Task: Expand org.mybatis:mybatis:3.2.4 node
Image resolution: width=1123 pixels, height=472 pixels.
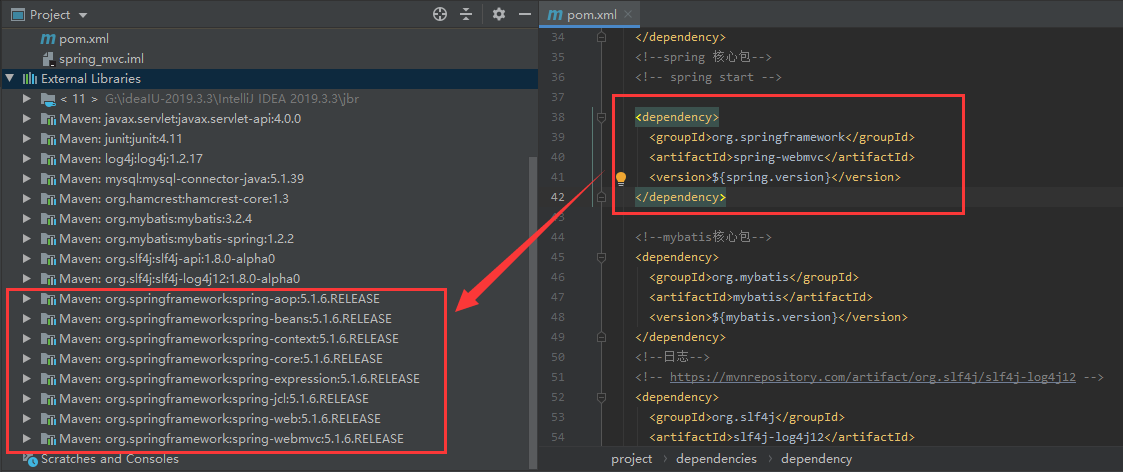Action: (x=26, y=219)
